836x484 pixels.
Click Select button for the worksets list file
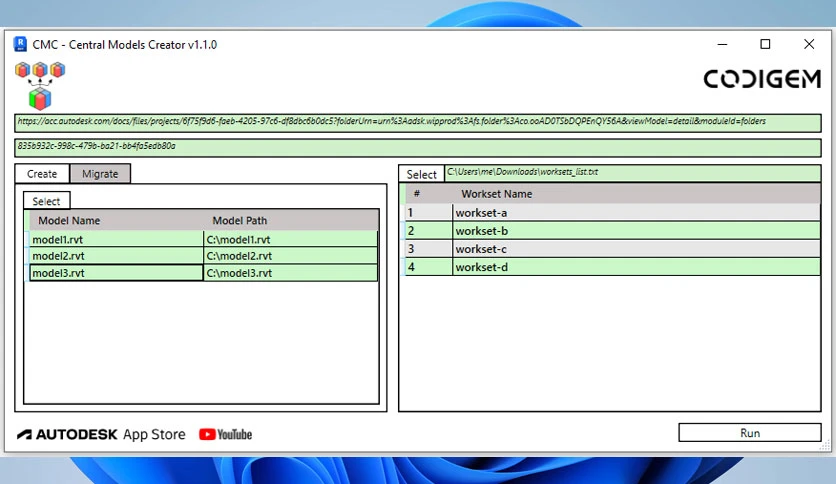[x=421, y=174]
